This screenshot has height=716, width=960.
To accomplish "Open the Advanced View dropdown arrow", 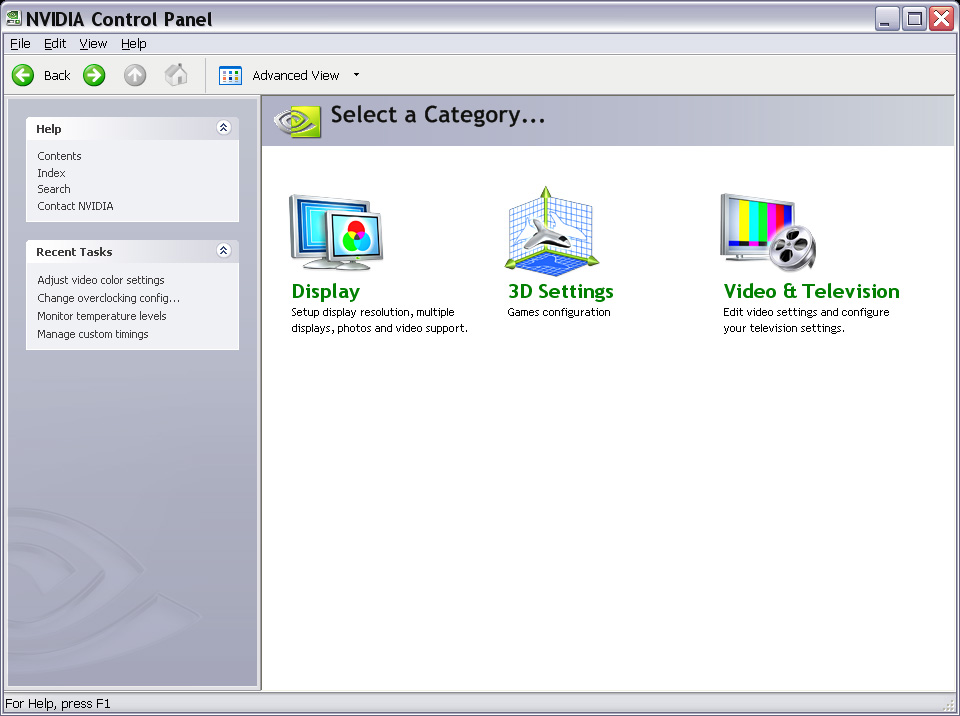I will (356, 75).
